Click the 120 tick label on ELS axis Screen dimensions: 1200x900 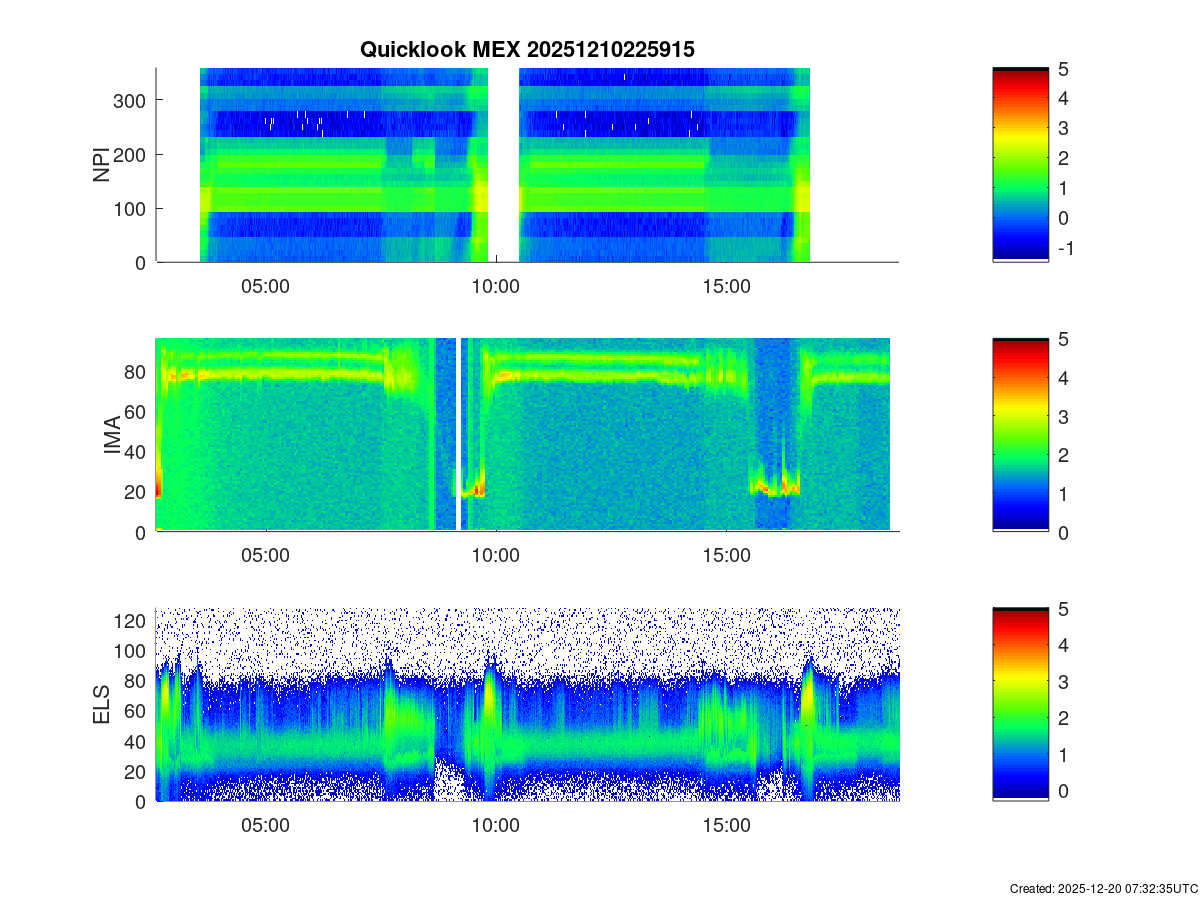[x=131, y=620]
